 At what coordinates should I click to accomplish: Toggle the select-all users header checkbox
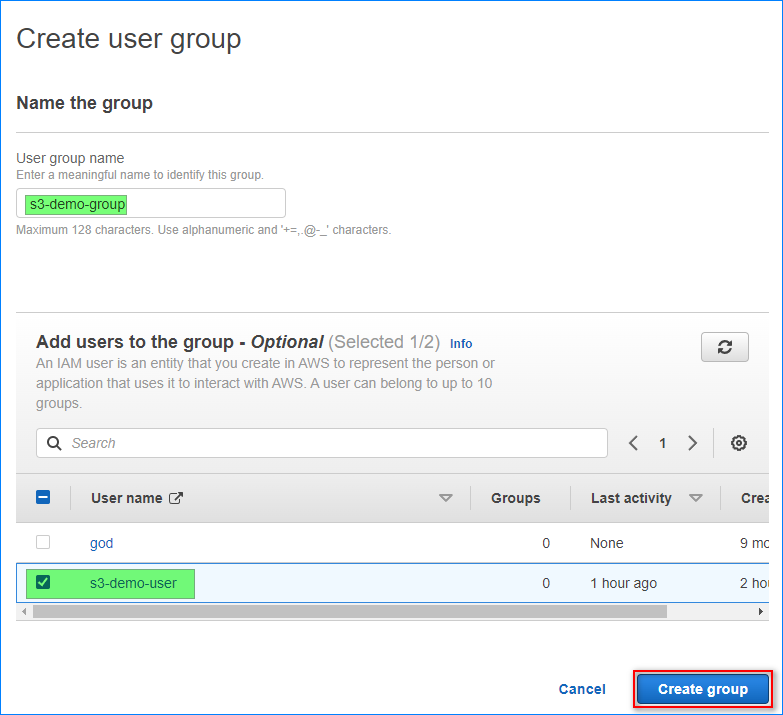click(43, 498)
